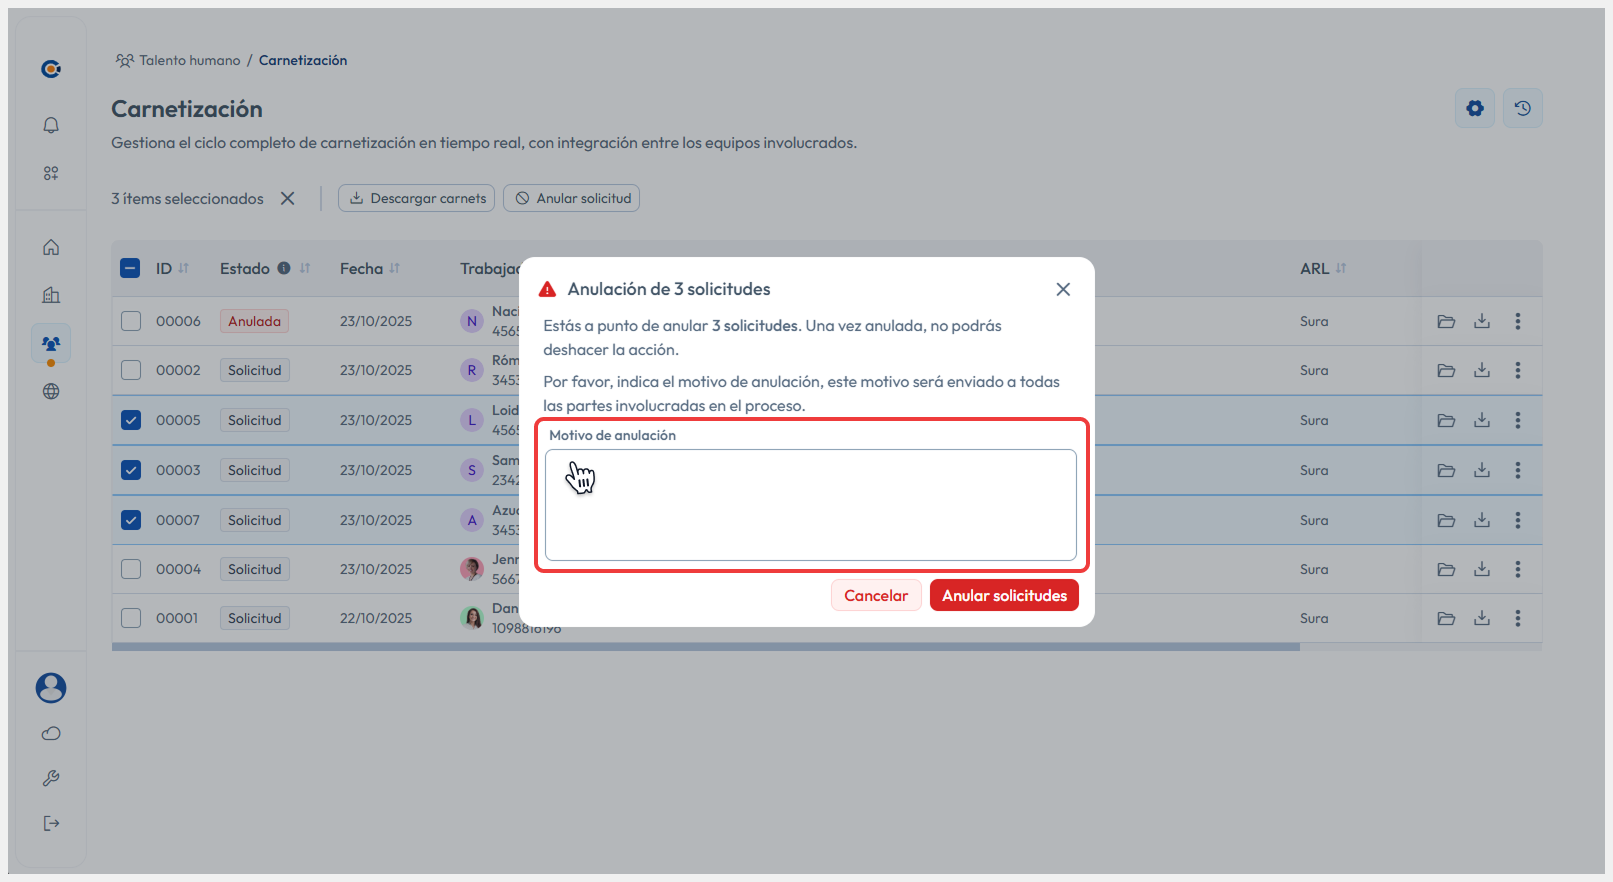Click the Cancelar button
This screenshot has width=1613, height=882.
[875, 595]
